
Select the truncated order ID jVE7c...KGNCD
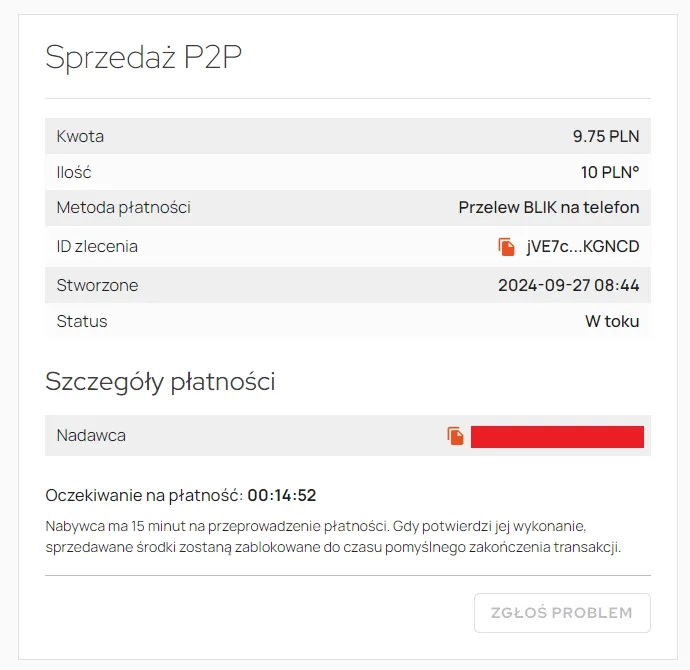(x=583, y=246)
